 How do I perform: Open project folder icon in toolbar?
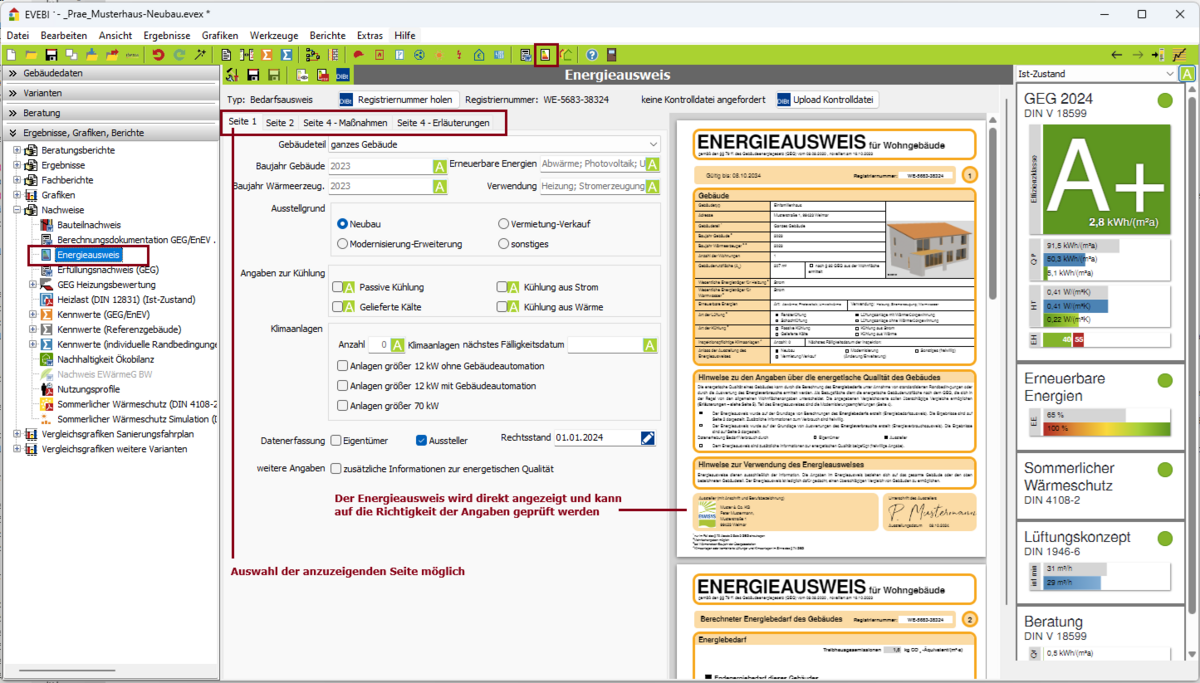click(x=32, y=55)
